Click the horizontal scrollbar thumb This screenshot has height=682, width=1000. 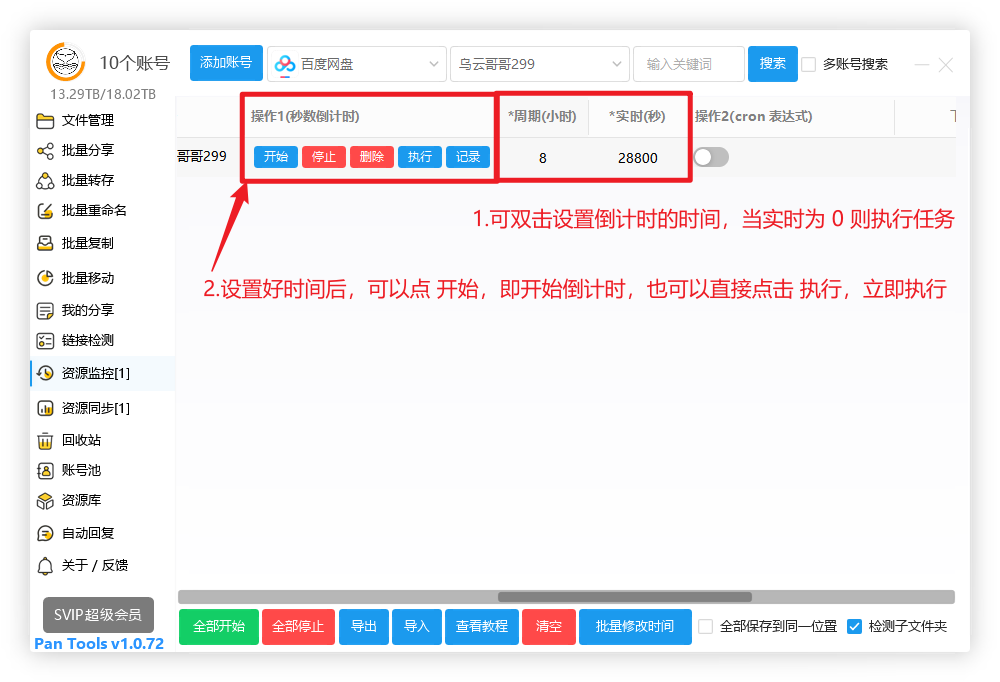tap(625, 597)
